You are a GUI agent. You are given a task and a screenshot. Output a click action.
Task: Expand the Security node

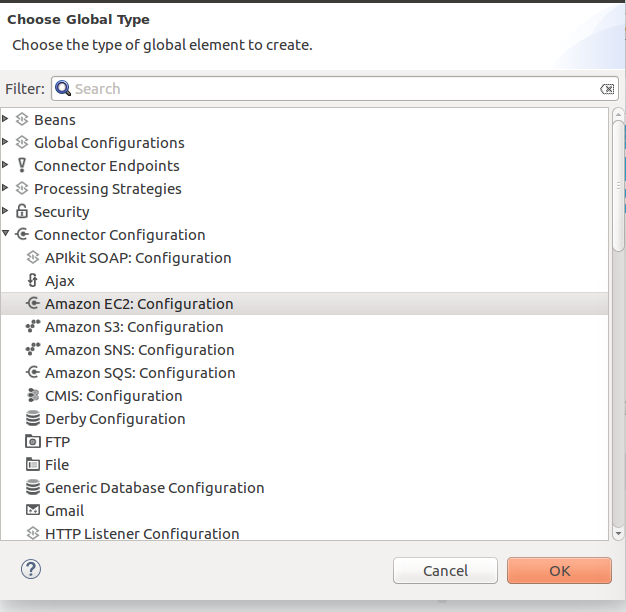click(x=5, y=210)
